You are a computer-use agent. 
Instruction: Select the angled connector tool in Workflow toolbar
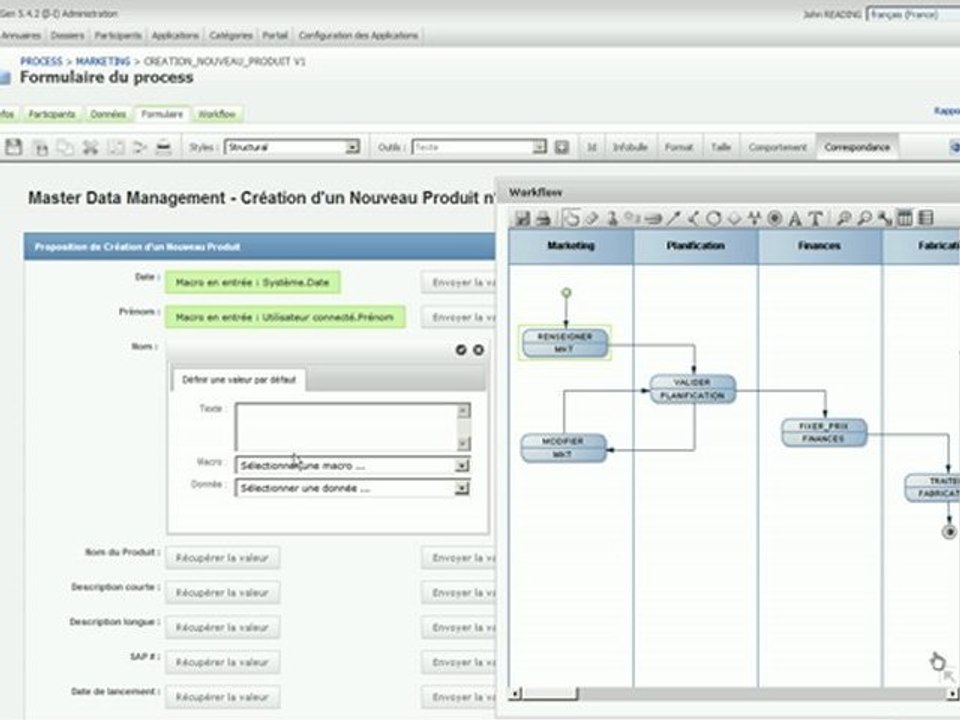[x=693, y=218]
